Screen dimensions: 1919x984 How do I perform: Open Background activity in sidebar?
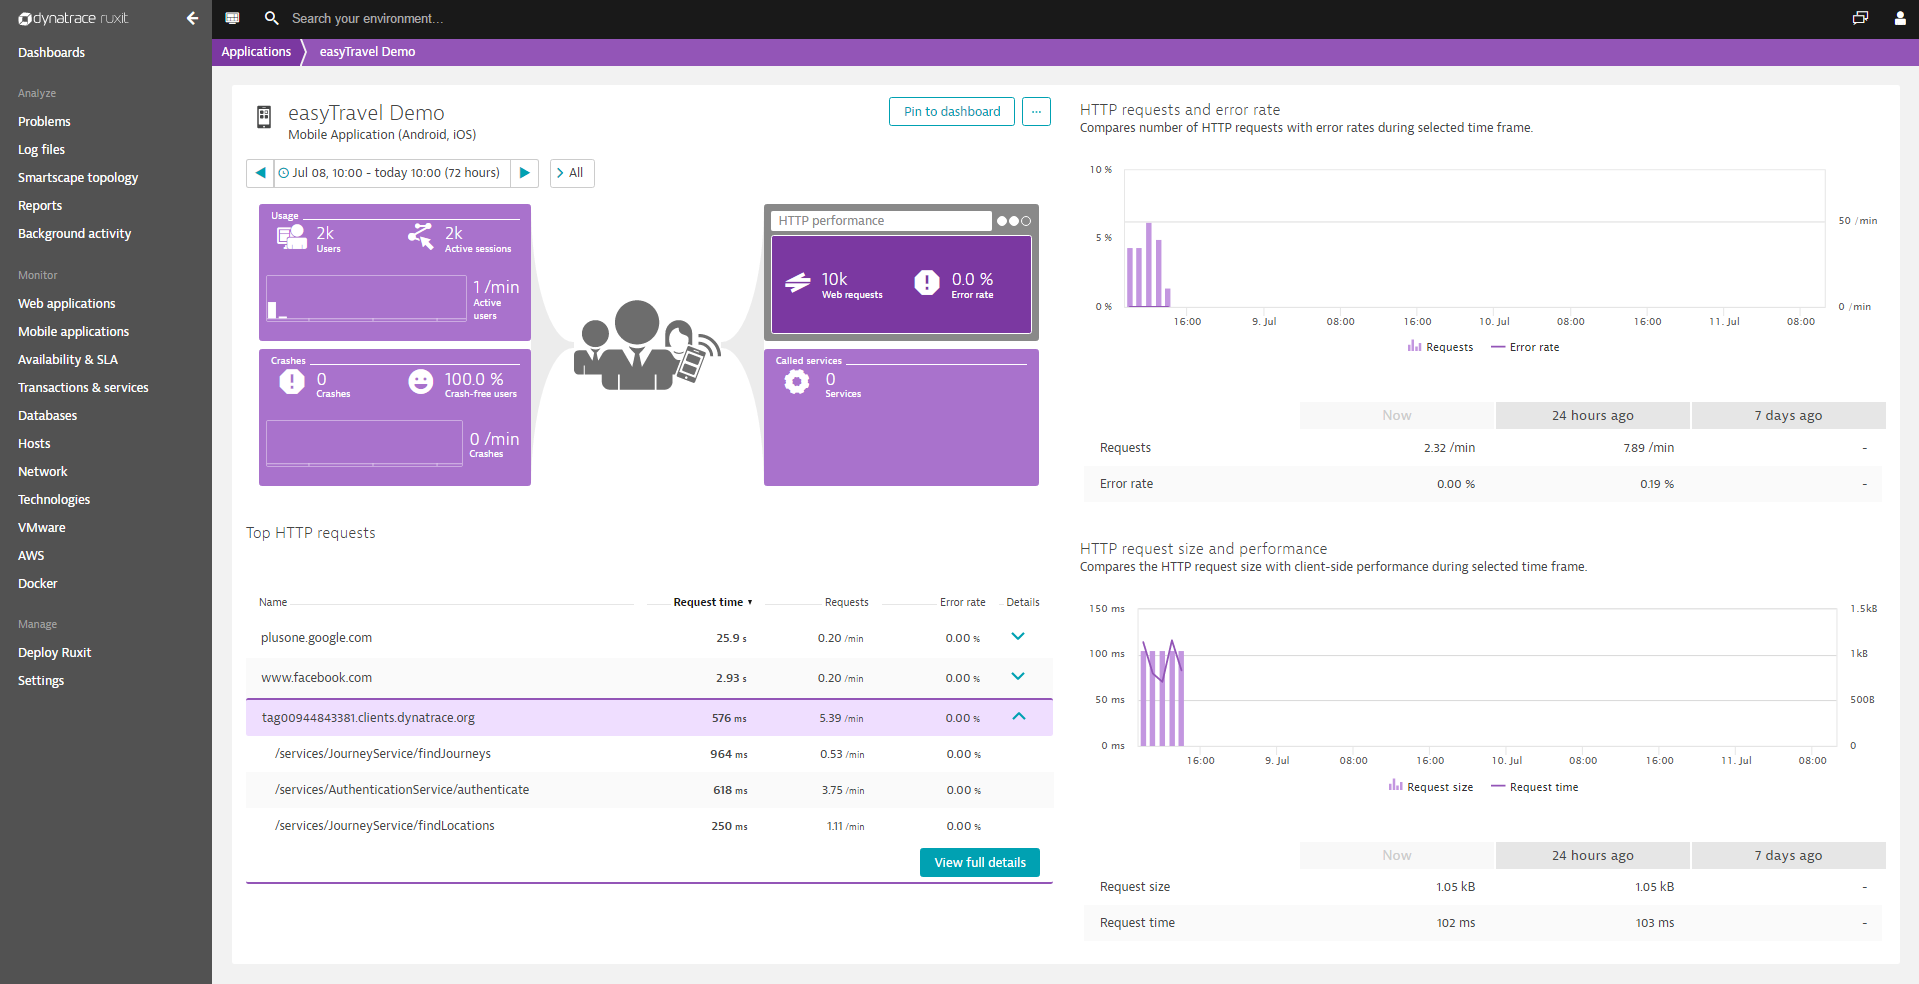click(74, 233)
